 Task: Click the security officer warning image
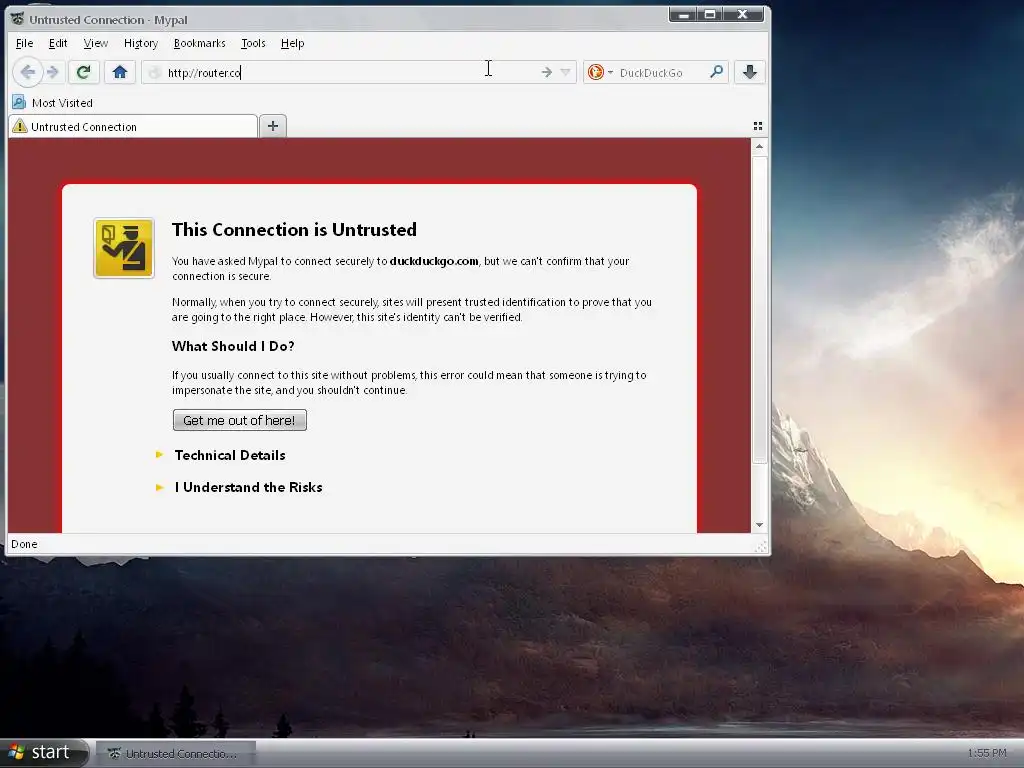pyautogui.click(x=123, y=248)
